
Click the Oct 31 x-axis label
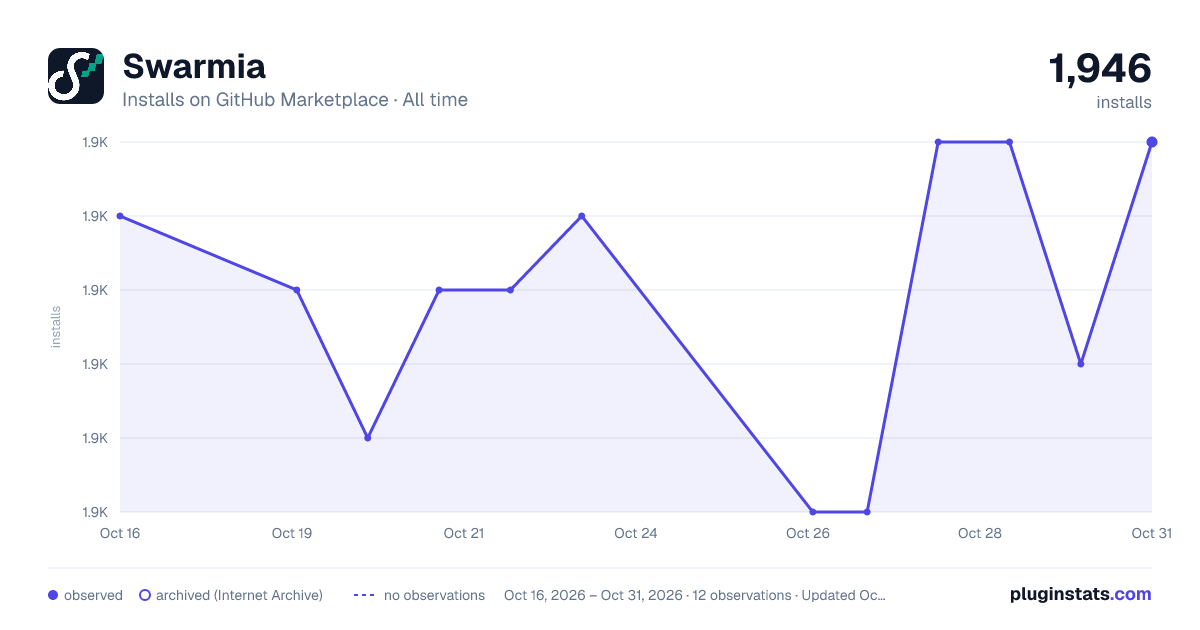tap(1151, 533)
